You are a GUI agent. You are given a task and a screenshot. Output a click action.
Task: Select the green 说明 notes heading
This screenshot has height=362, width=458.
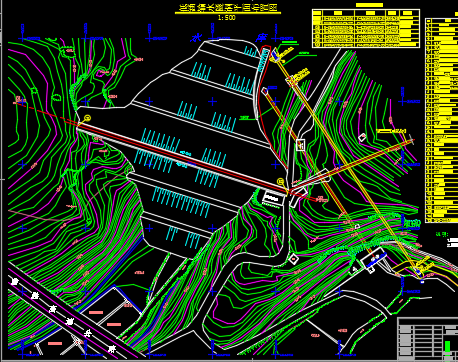[x=442, y=235]
